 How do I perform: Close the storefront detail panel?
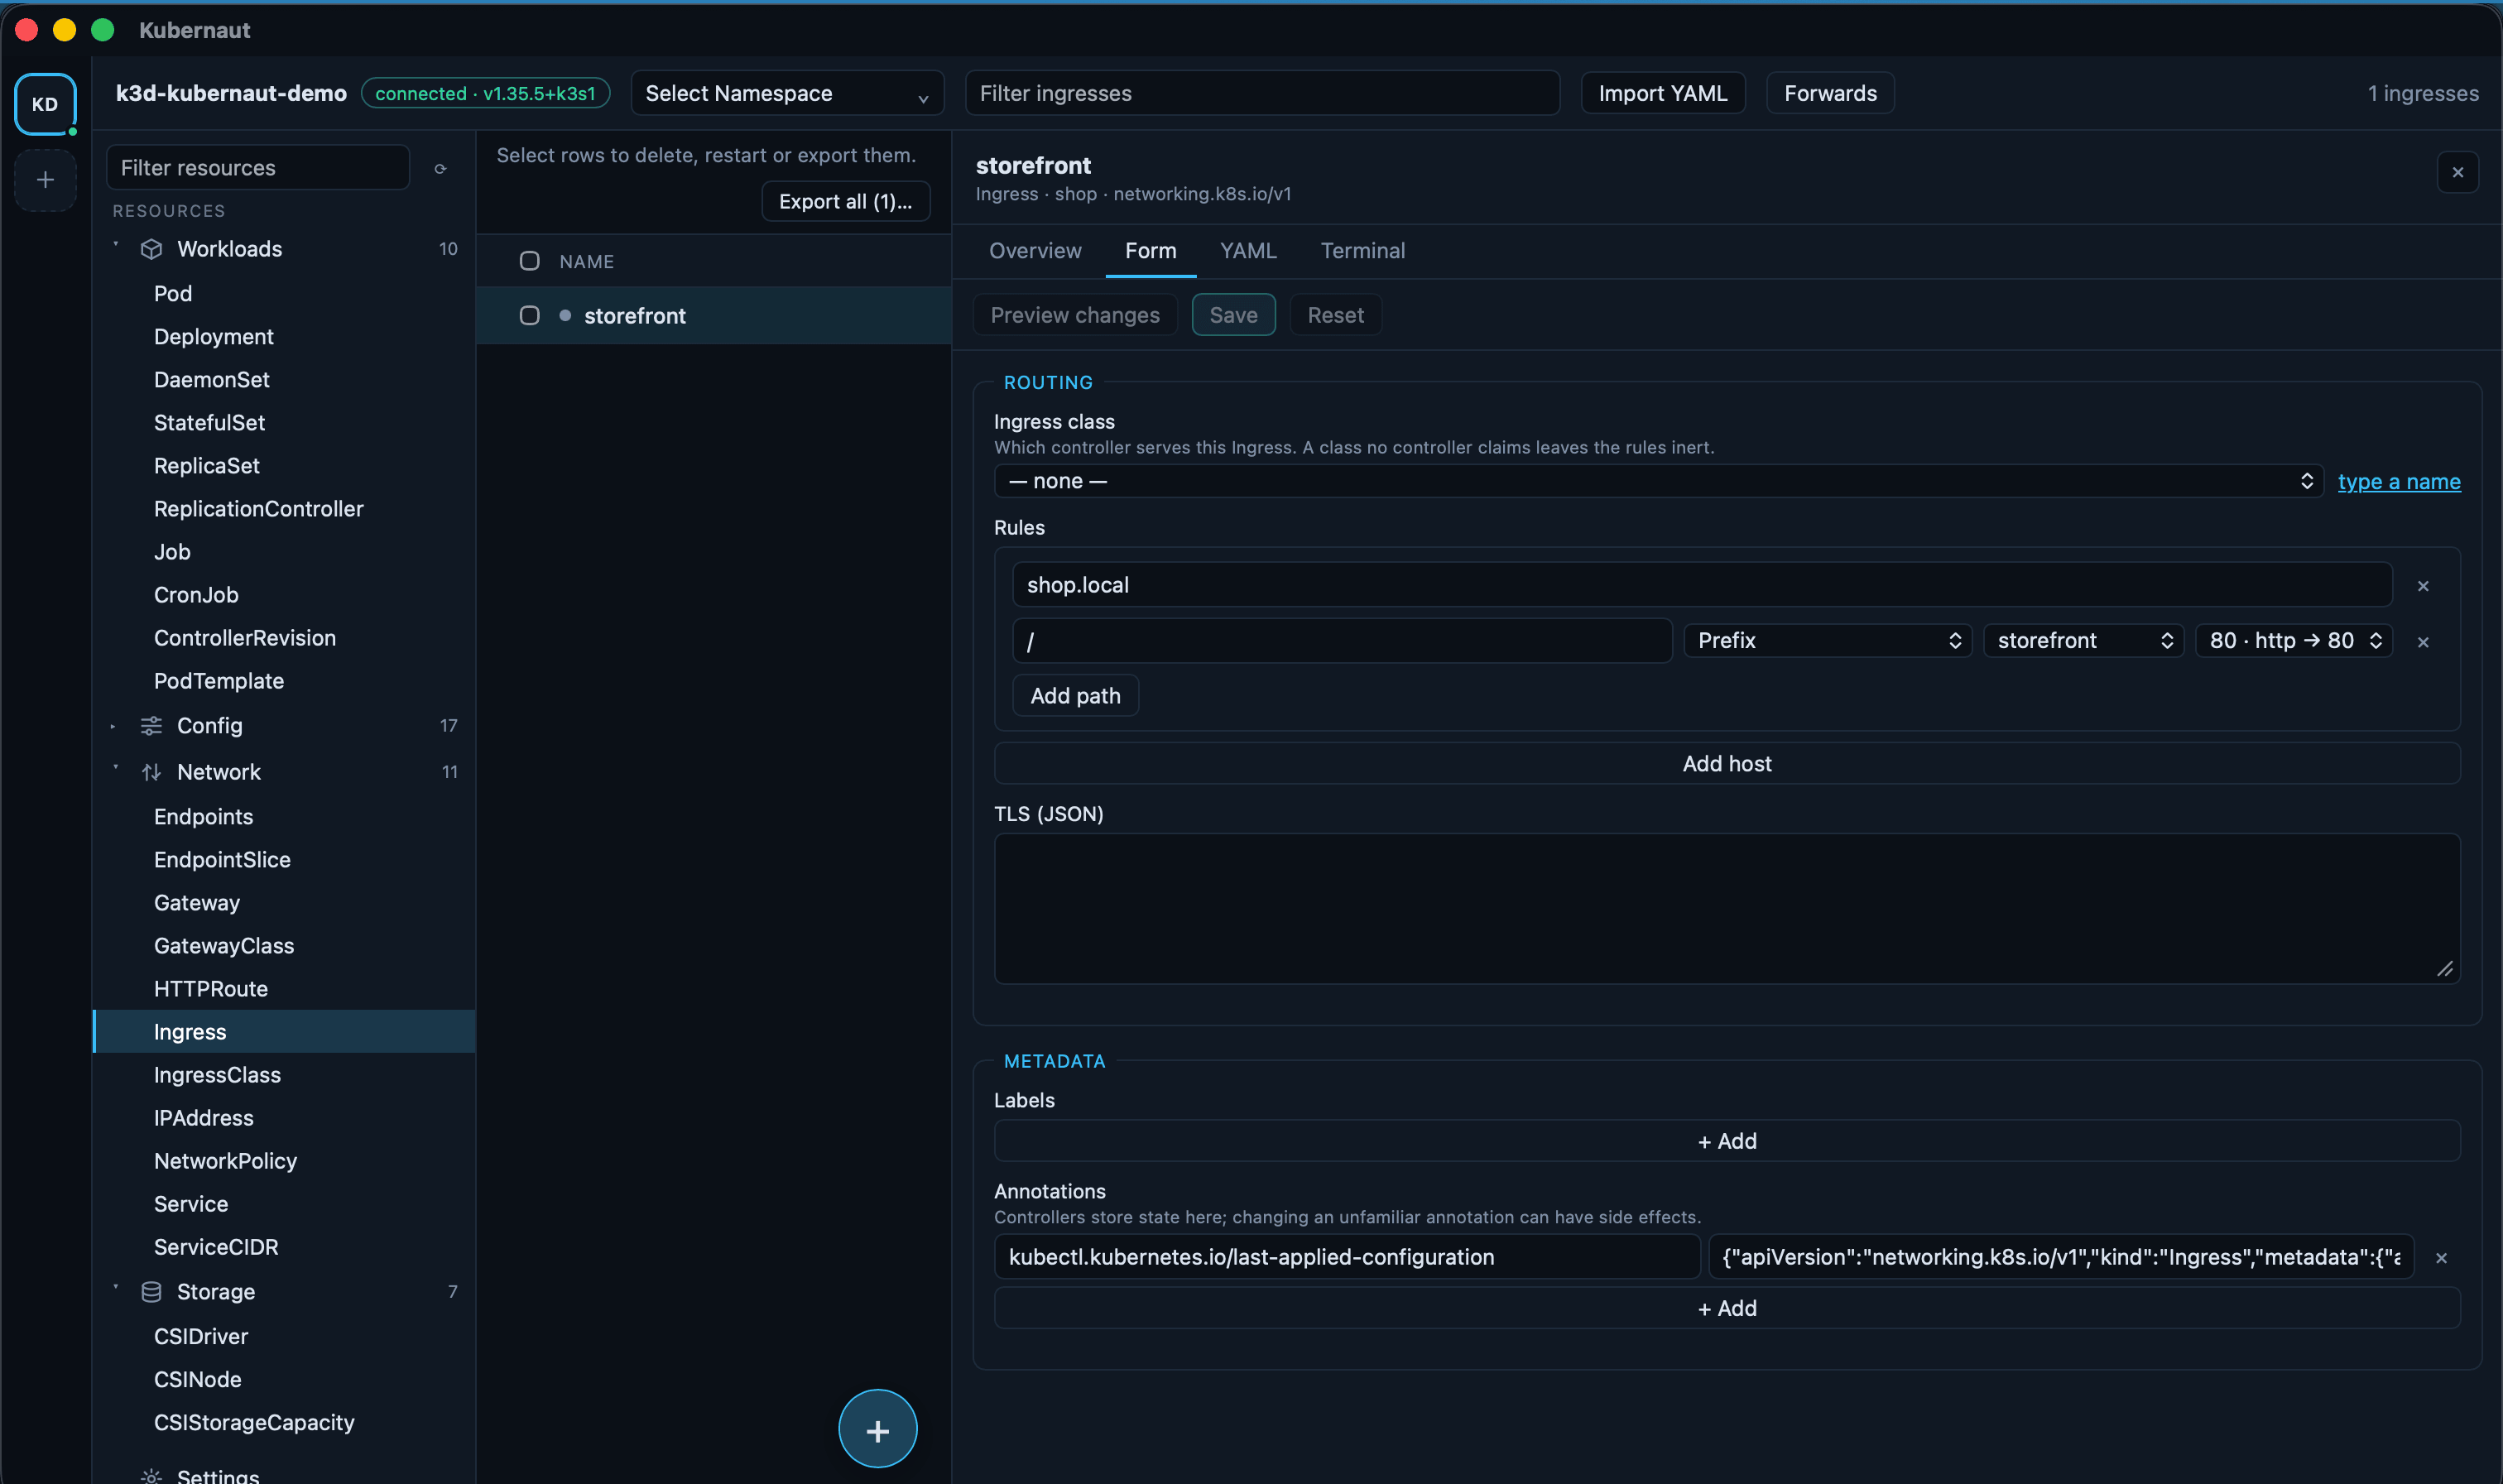point(2457,172)
